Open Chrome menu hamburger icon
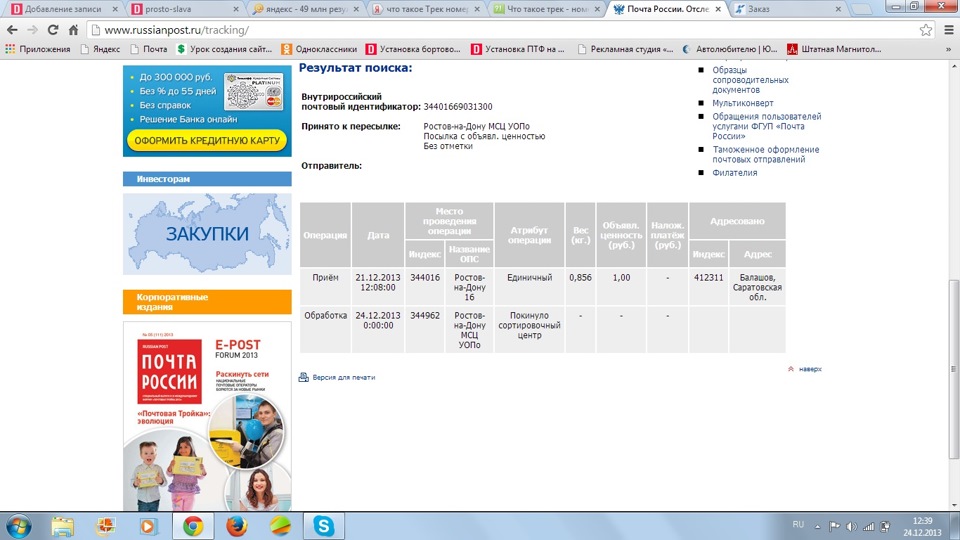960x540 pixels. tap(948, 29)
